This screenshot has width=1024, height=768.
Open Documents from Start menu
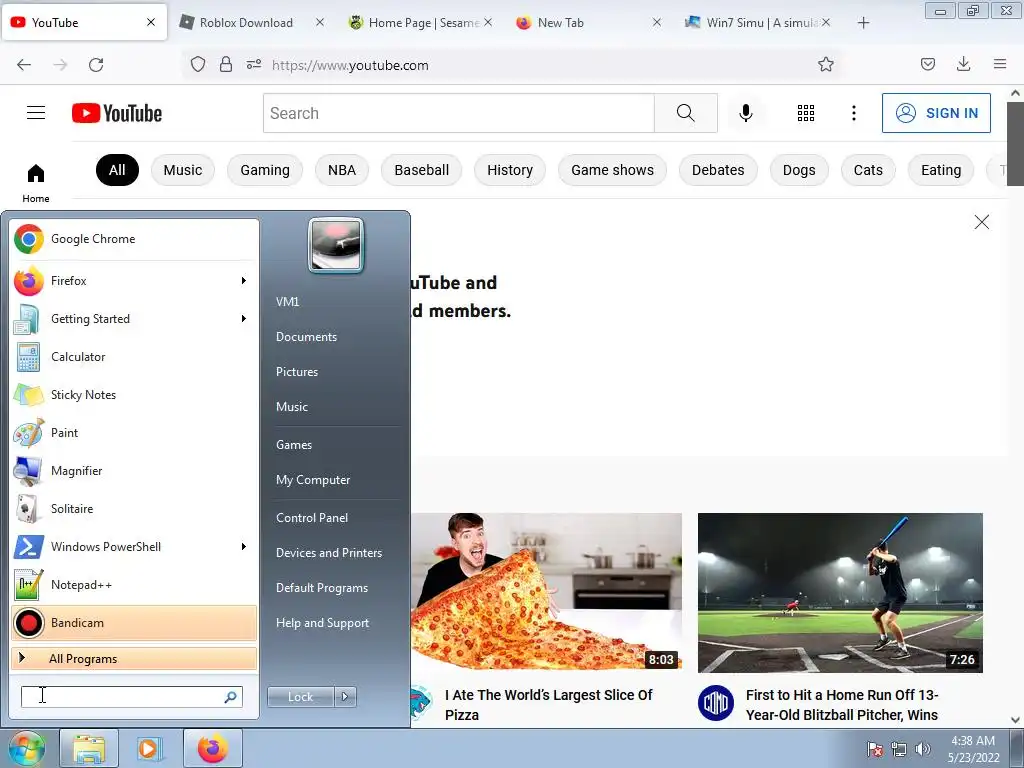click(306, 337)
